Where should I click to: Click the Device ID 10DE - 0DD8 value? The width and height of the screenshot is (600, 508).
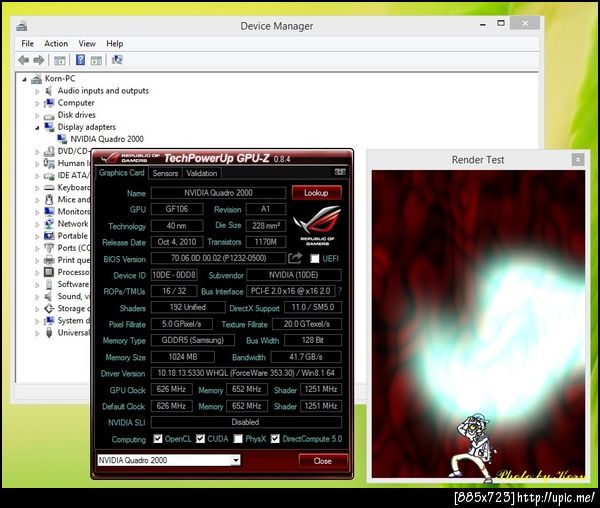click(174, 275)
